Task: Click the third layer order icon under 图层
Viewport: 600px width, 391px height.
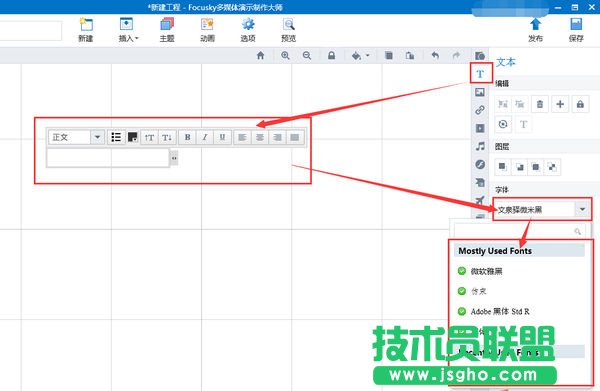Action: click(536, 166)
